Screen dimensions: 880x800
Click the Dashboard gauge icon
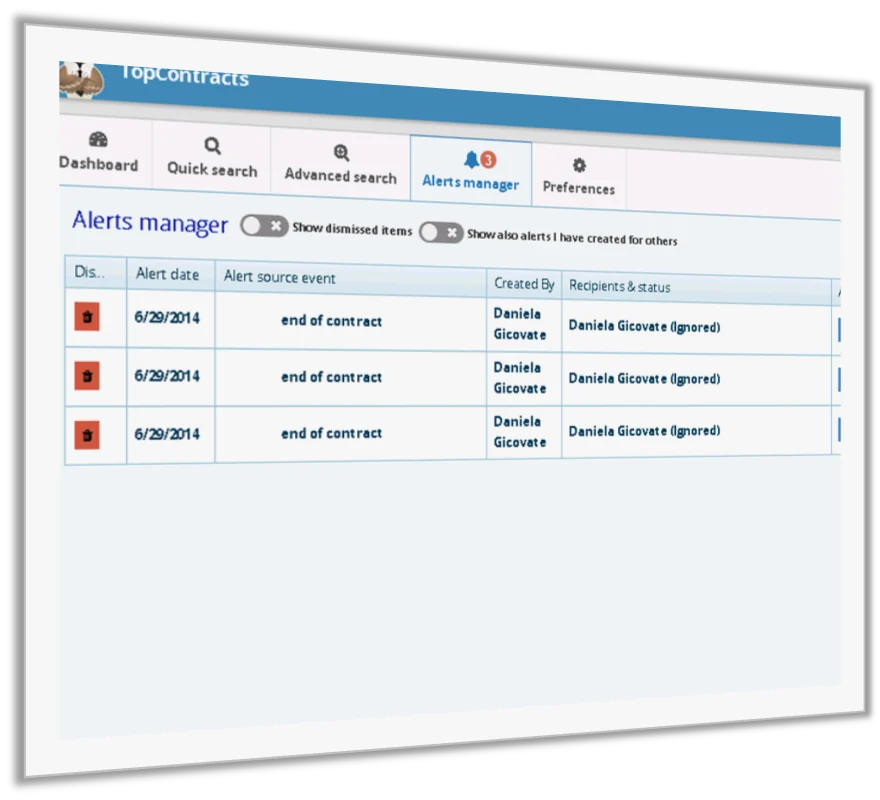pyautogui.click(x=98, y=139)
